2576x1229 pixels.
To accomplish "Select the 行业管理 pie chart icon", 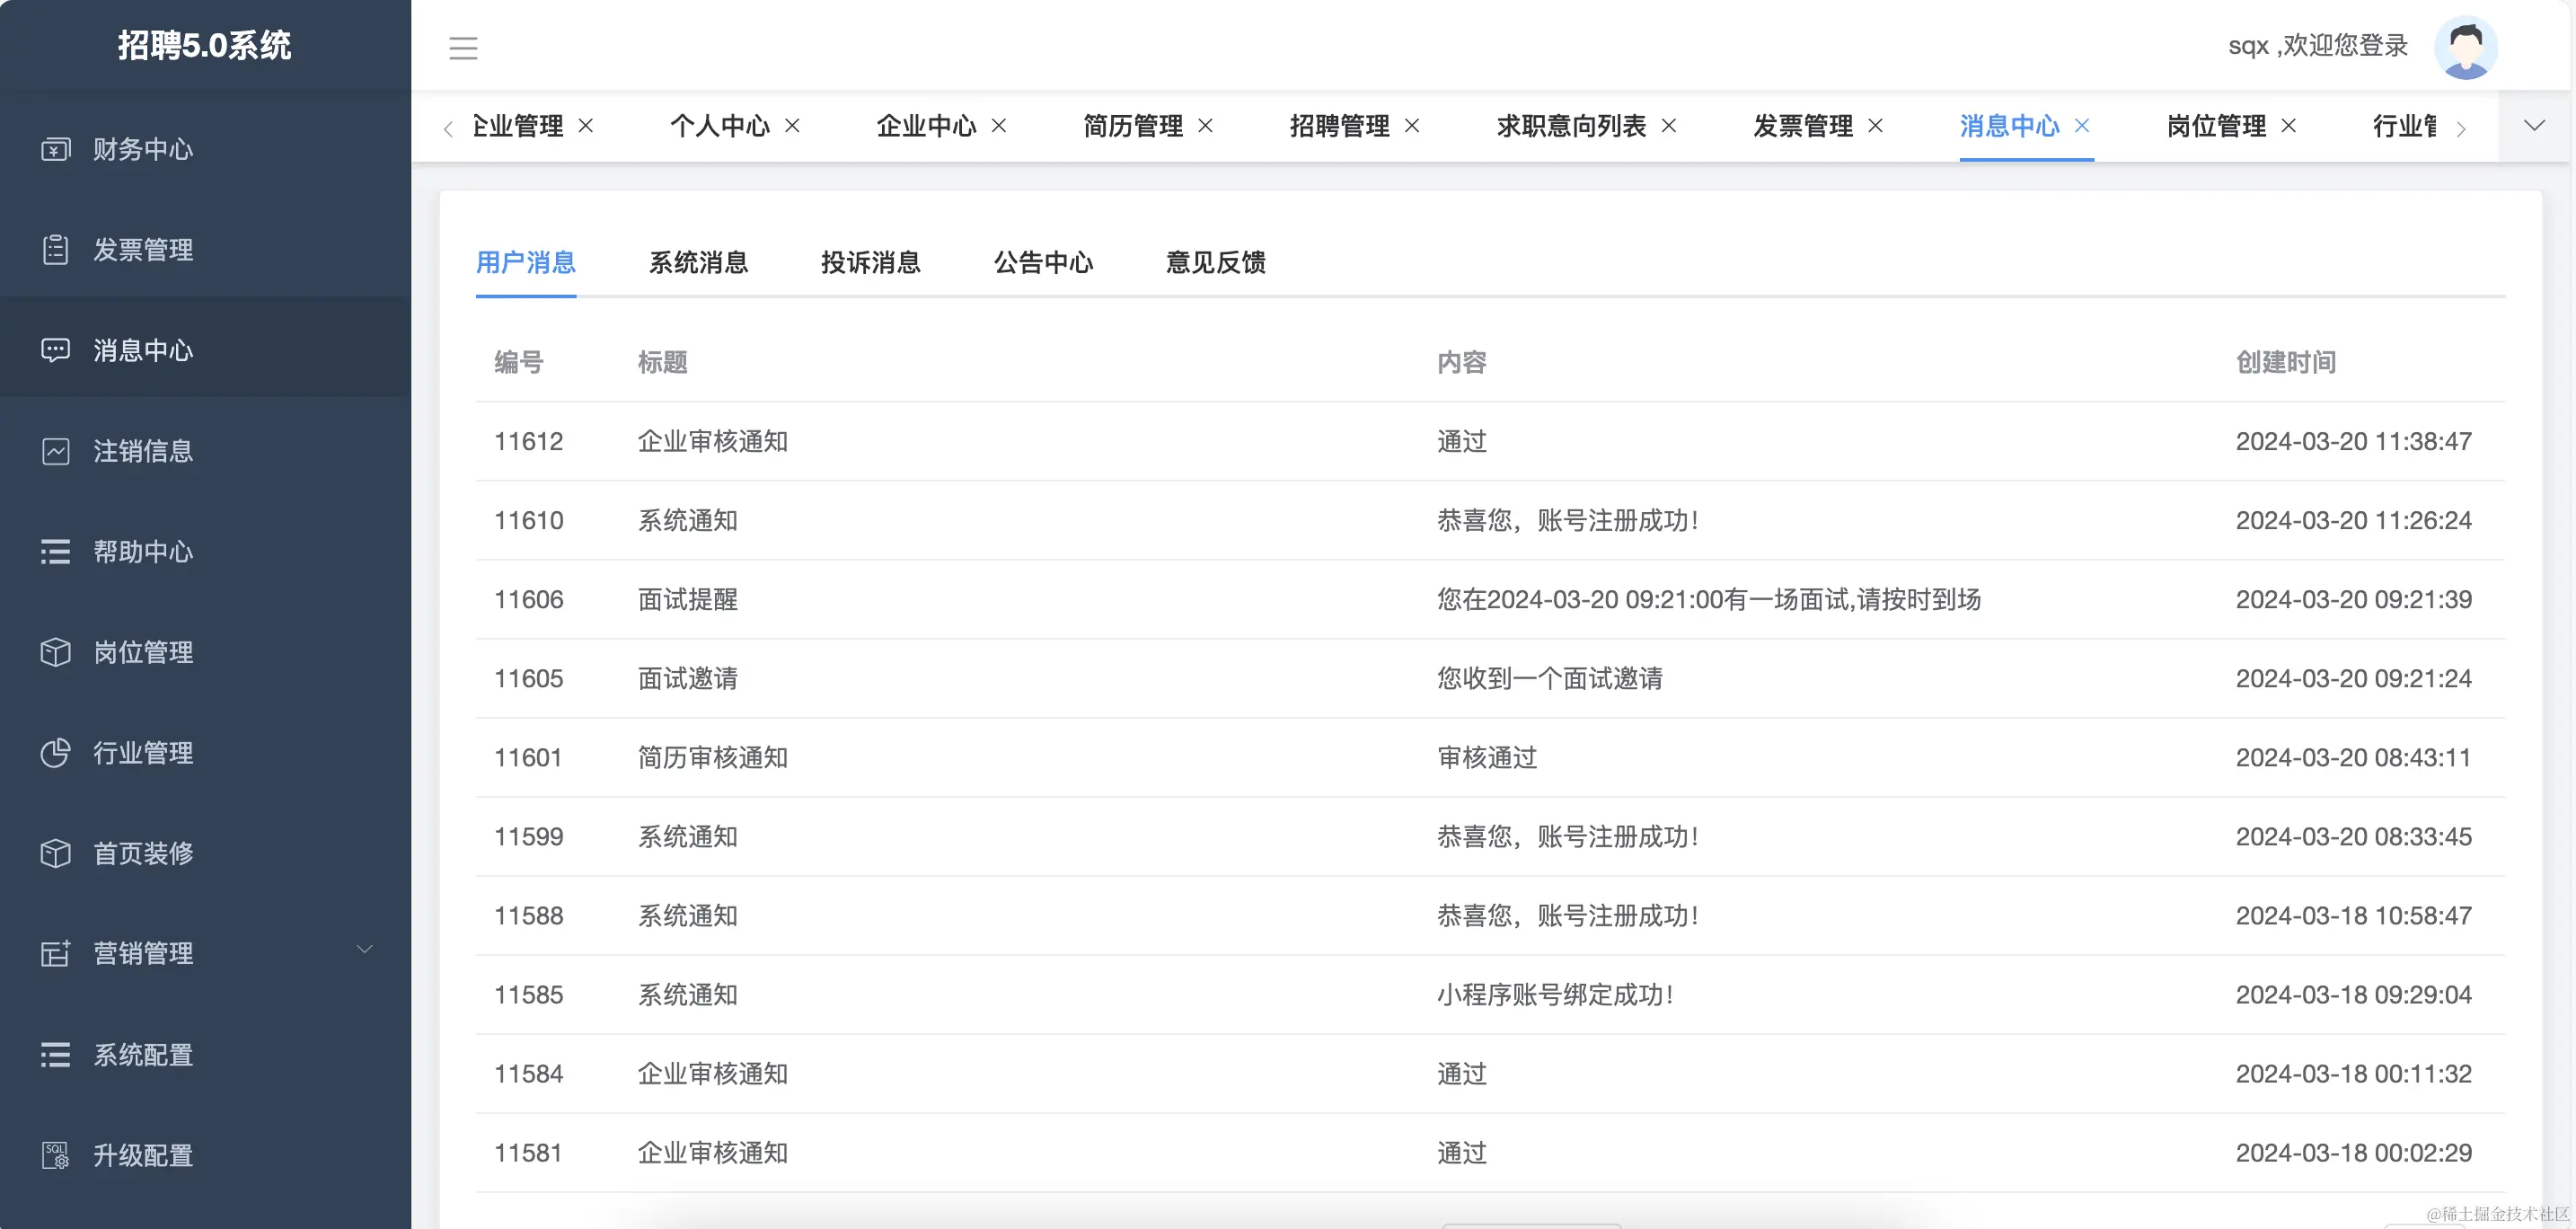I will pyautogui.click(x=55, y=753).
